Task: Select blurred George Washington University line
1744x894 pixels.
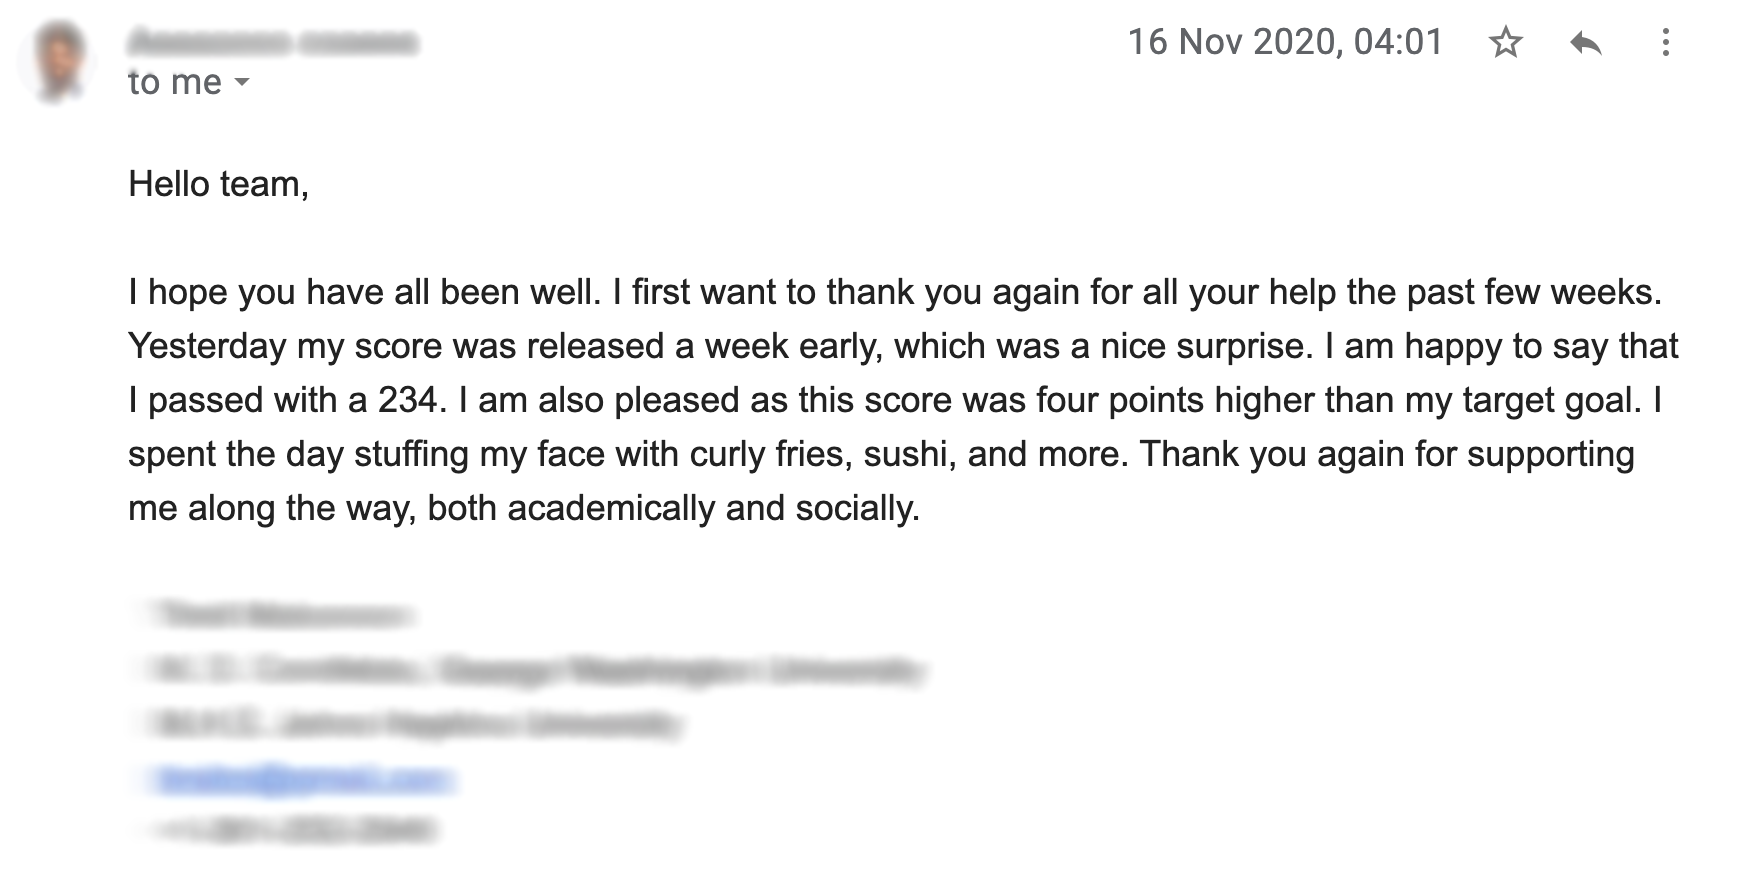Action: (x=537, y=668)
